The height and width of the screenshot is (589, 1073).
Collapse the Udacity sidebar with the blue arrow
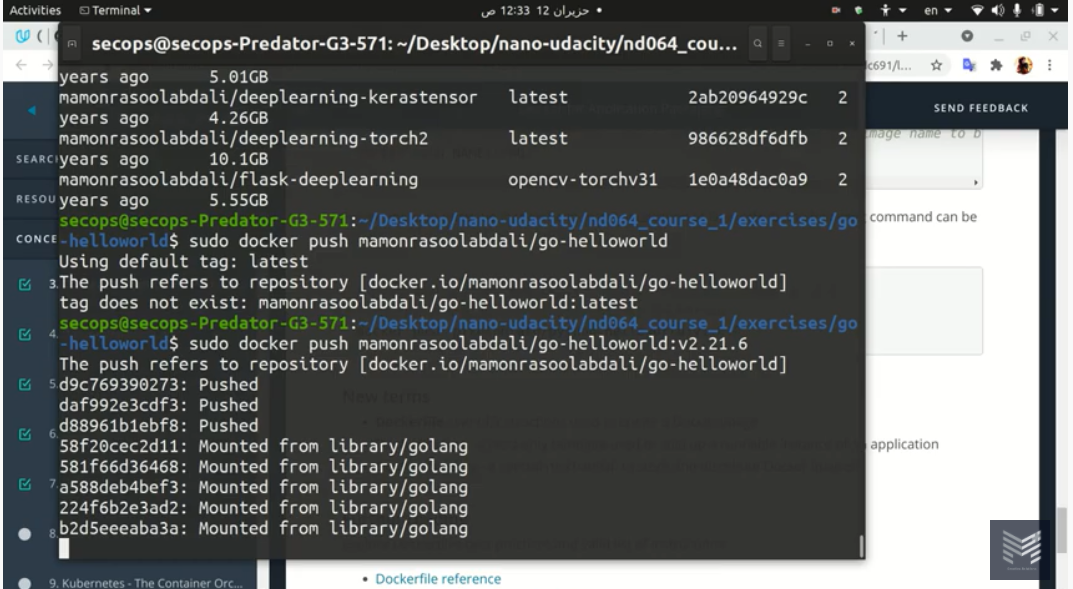(x=31, y=110)
